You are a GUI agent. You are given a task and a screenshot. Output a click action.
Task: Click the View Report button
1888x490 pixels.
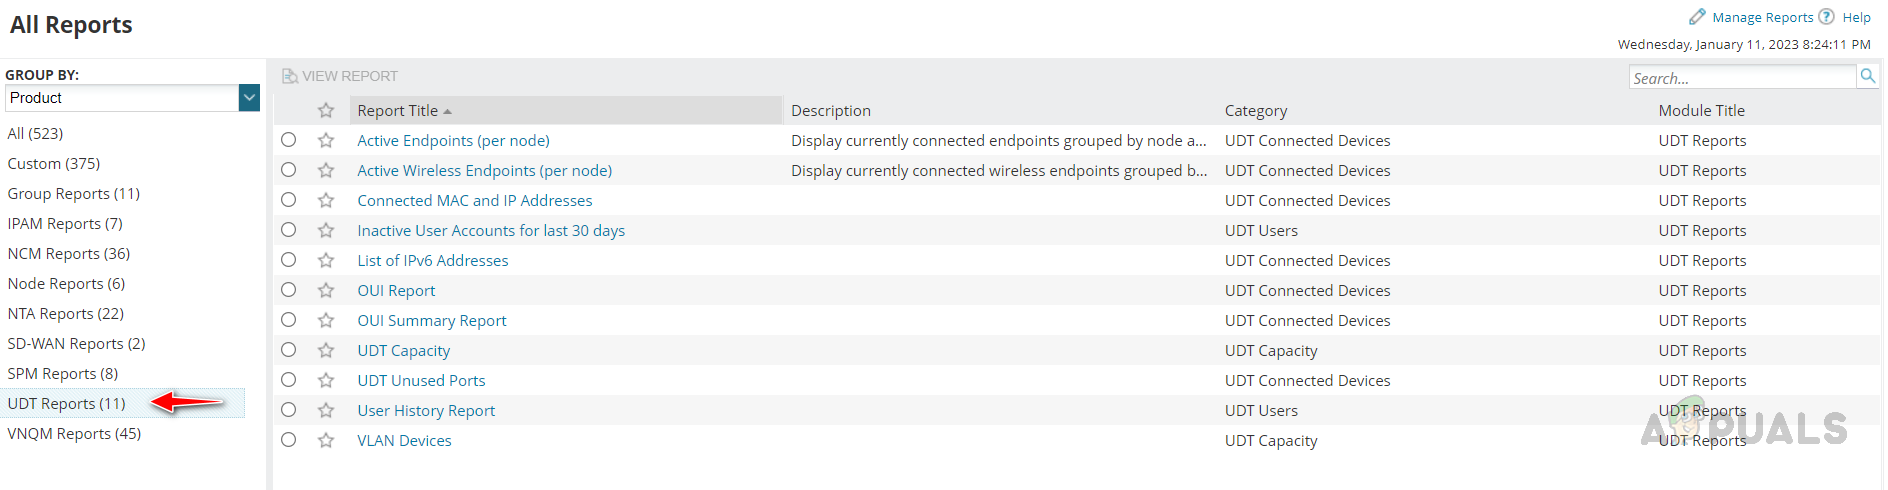[x=340, y=76]
